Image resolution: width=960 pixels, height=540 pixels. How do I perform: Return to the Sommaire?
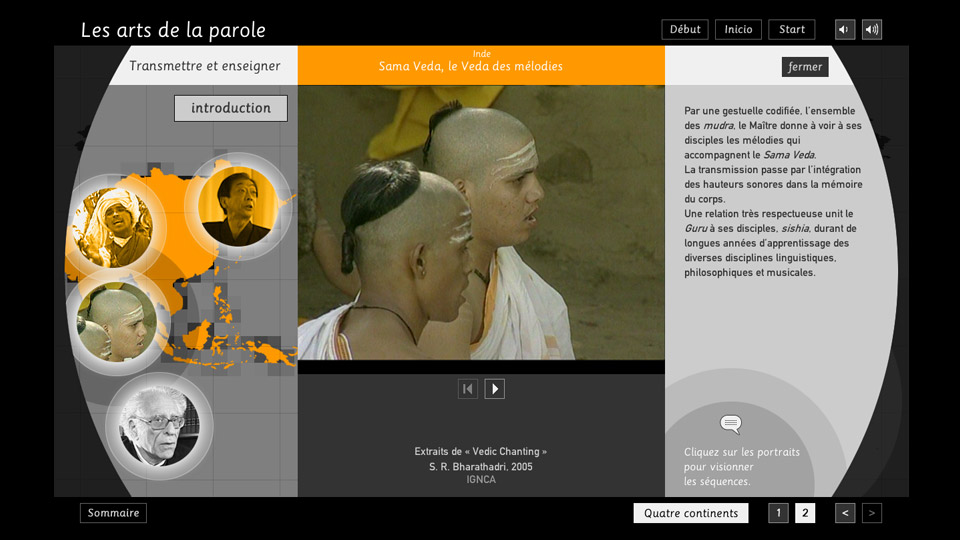[113, 513]
